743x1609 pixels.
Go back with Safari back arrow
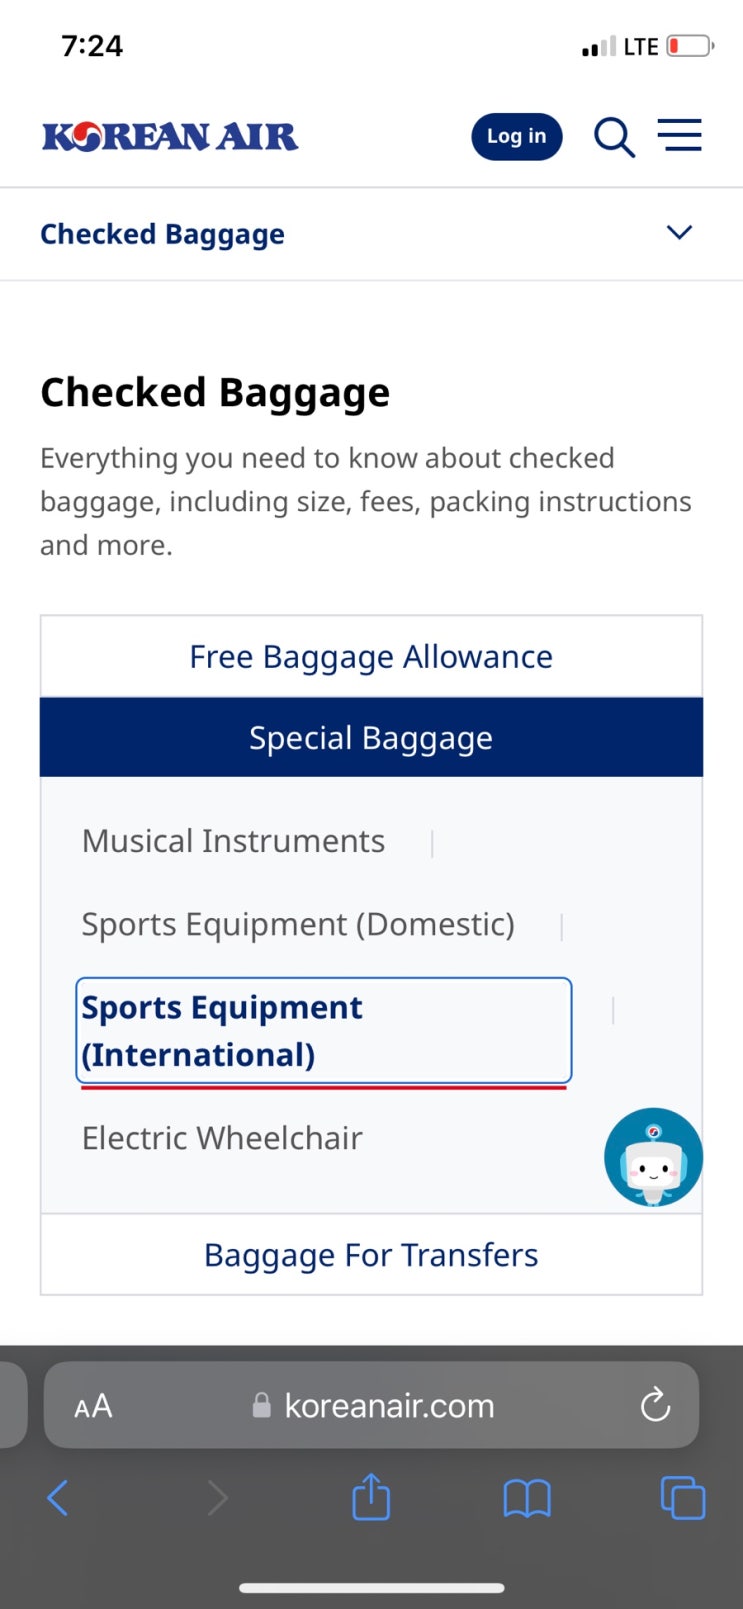coord(58,1498)
